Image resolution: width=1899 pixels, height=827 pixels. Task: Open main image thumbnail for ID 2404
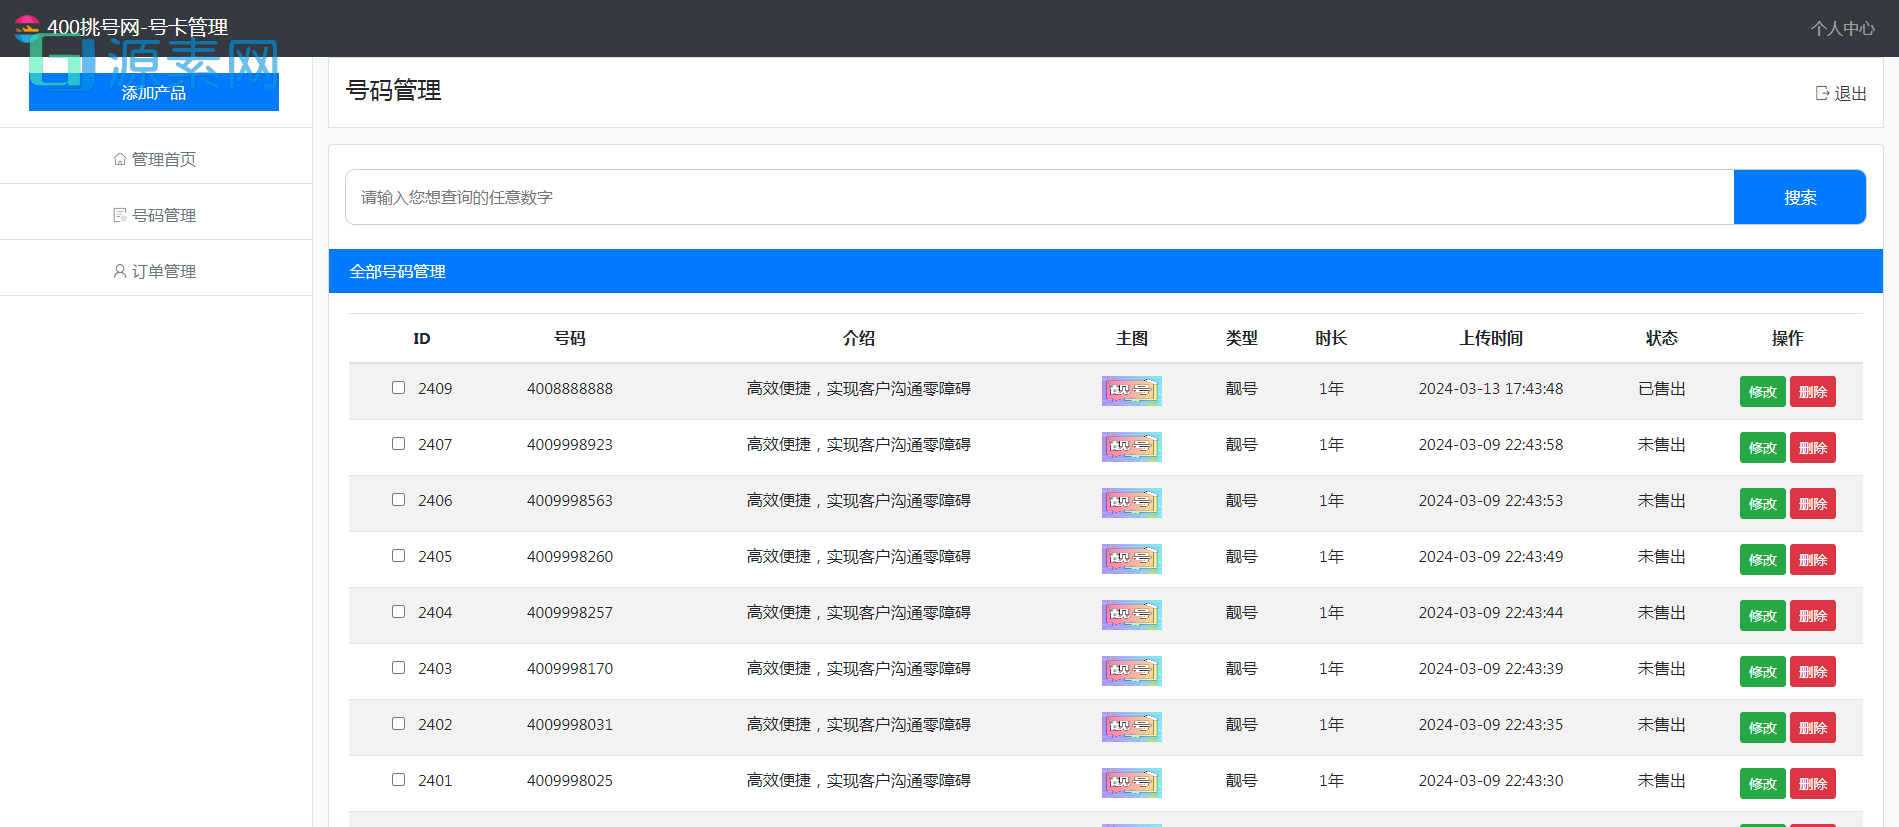pyautogui.click(x=1132, y=615)
